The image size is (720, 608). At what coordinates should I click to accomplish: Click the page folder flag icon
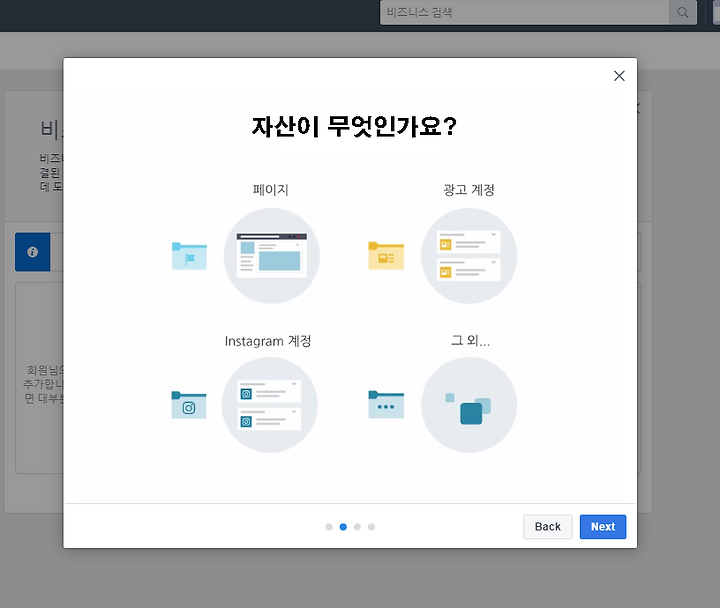[x=189, y=256]
